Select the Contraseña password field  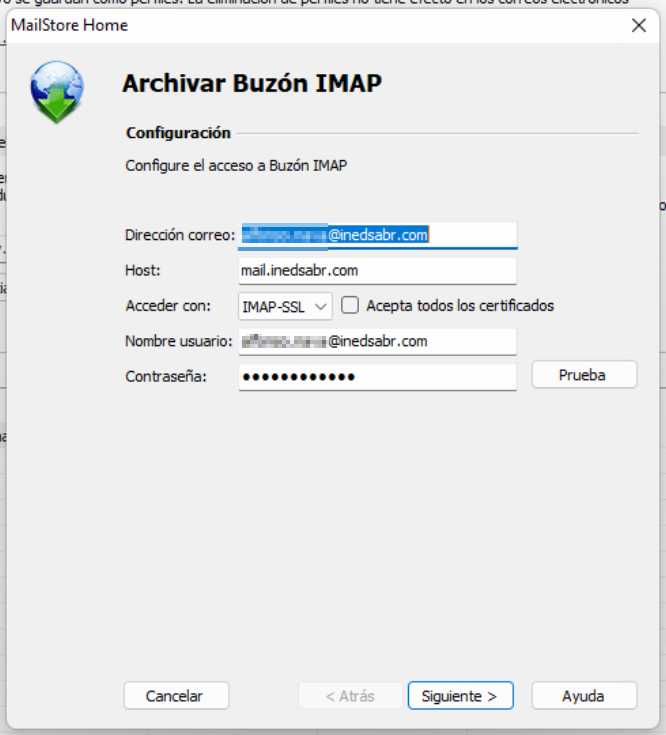click(x=377, y=377)
